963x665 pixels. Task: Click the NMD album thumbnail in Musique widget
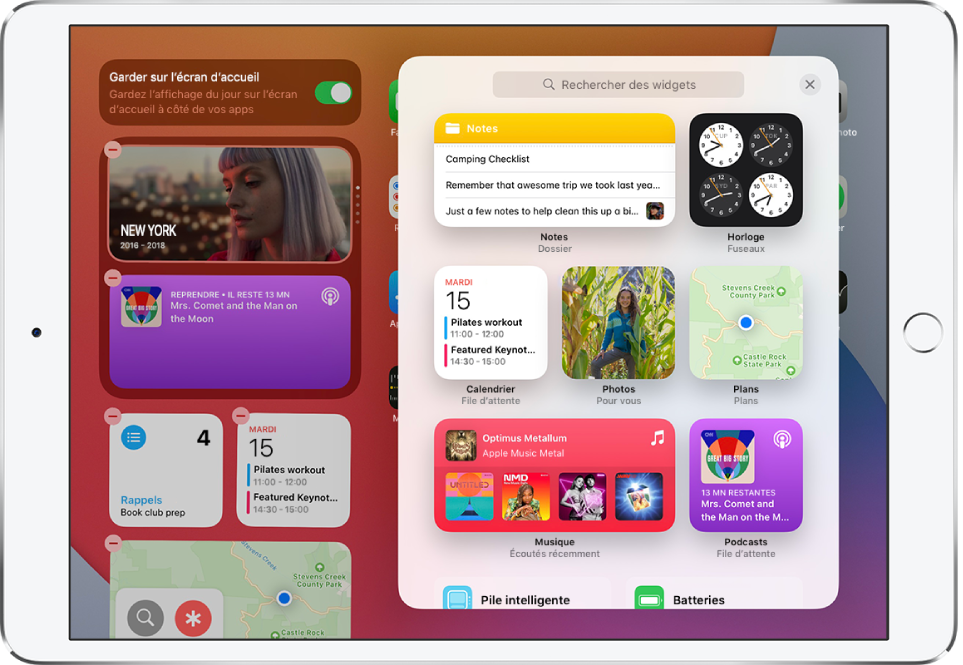(x=526, y=496)
